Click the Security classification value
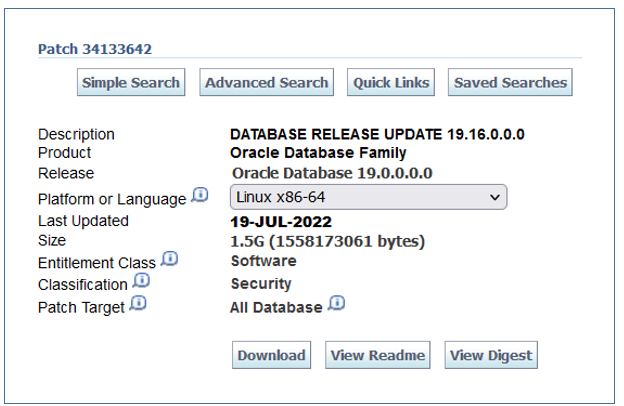This screenshot has width=624, height=406. pos(261,284)
